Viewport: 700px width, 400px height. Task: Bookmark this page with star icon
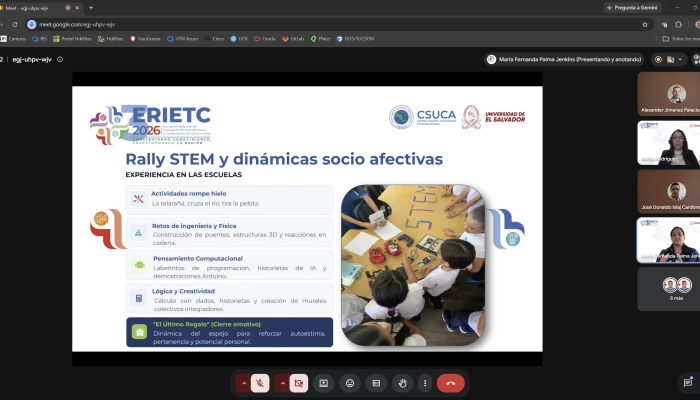[x=645, y=25]
